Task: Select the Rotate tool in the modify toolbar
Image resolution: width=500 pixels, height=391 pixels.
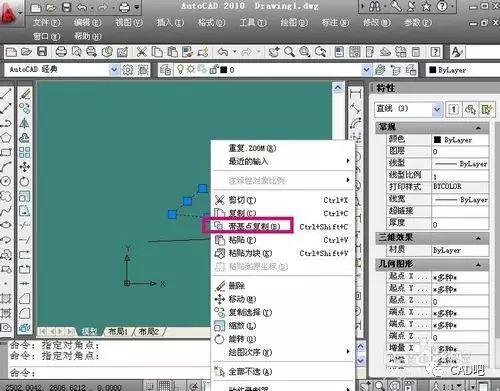Action: (x=25, y=181)
